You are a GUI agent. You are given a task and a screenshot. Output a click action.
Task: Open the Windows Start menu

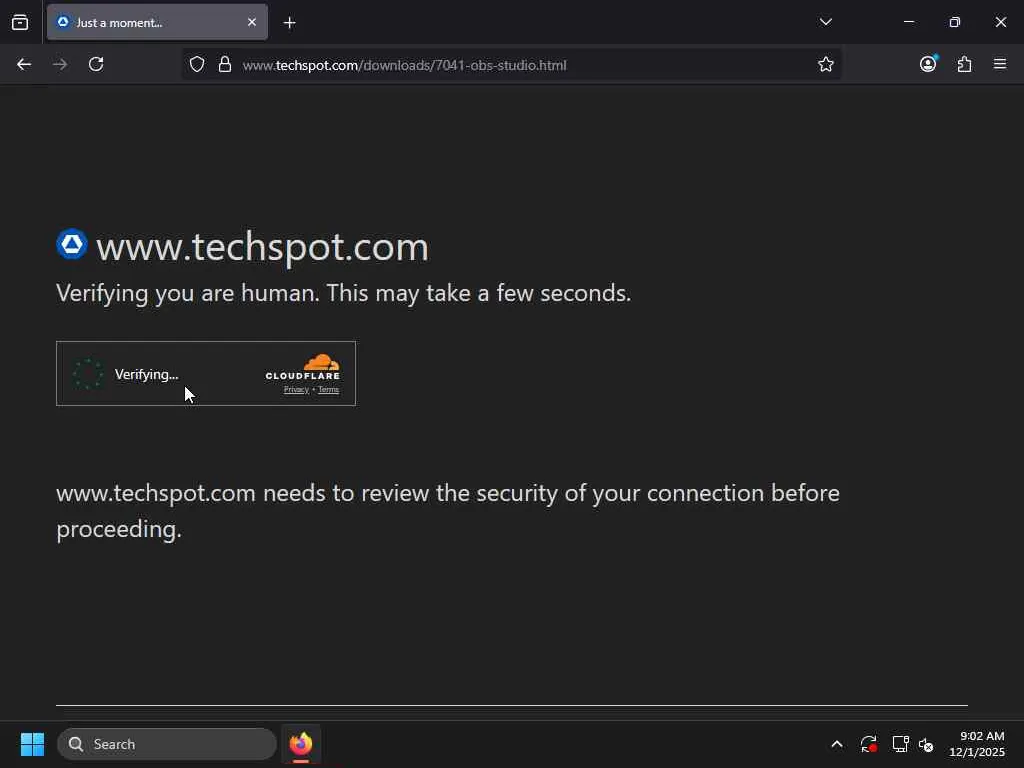[32, 744]
